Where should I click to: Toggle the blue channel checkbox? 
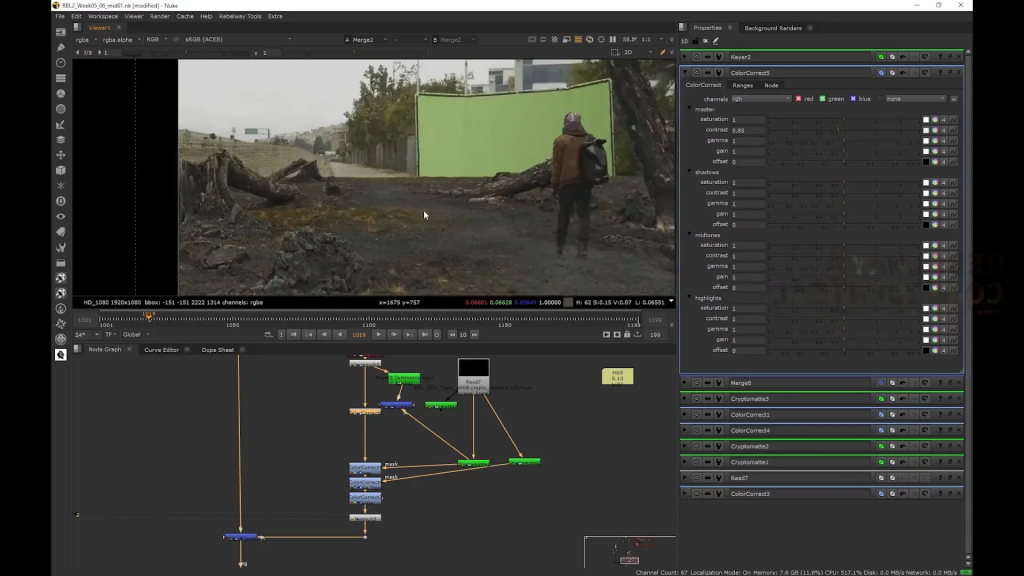pos(853,99)
